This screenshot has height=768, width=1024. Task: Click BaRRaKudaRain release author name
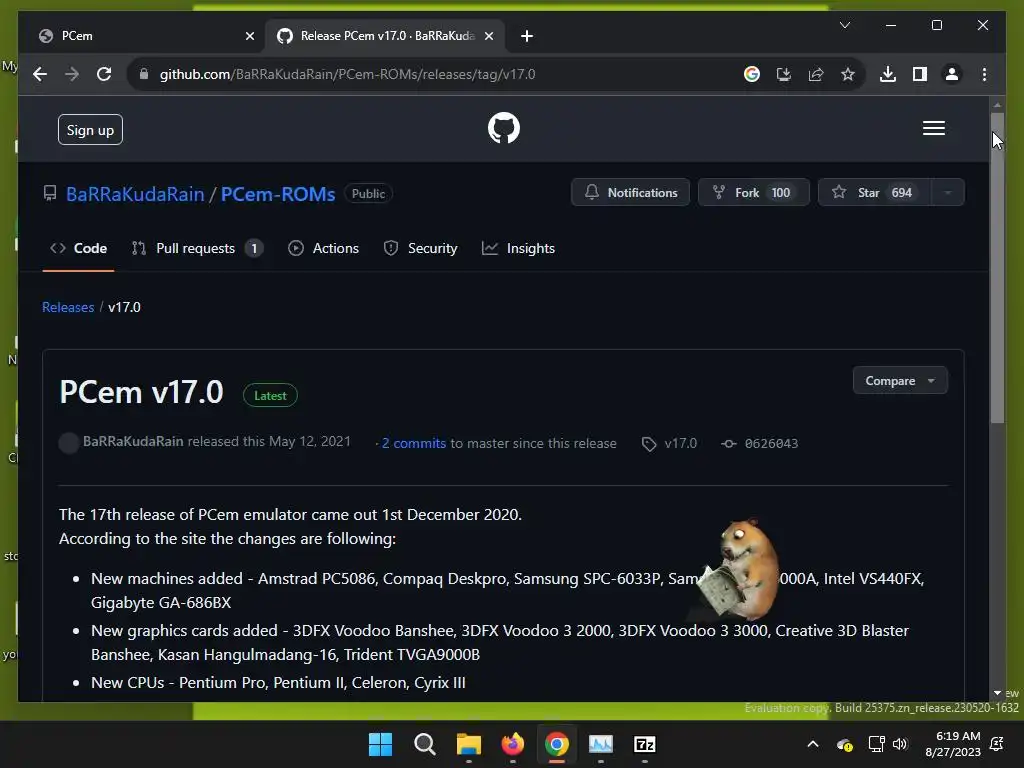(133, 441)
